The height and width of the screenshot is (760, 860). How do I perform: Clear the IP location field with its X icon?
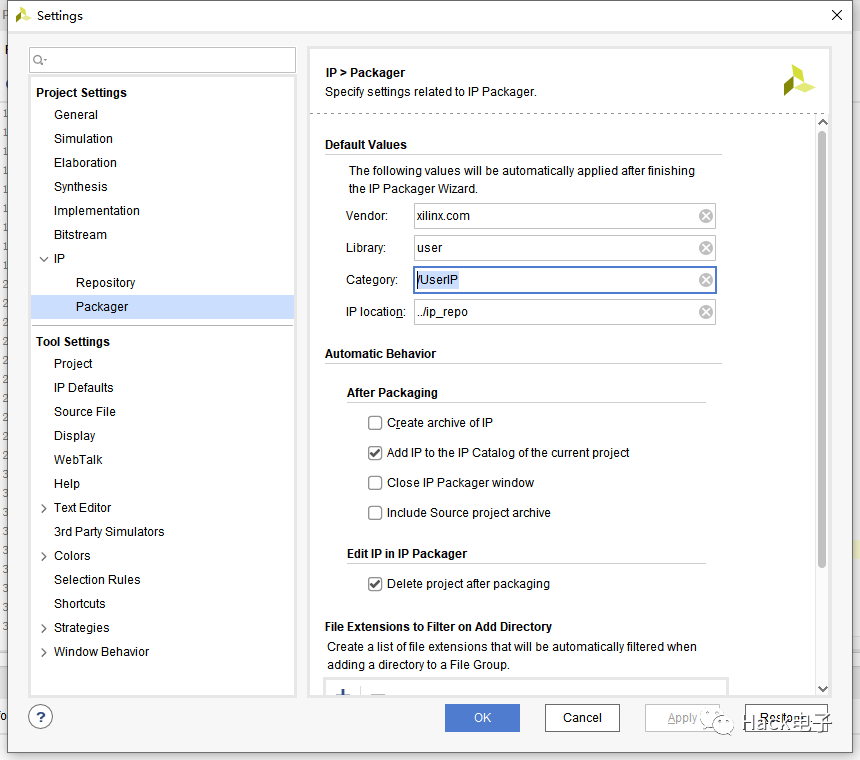pyautogui.click(x=706, y=312)
